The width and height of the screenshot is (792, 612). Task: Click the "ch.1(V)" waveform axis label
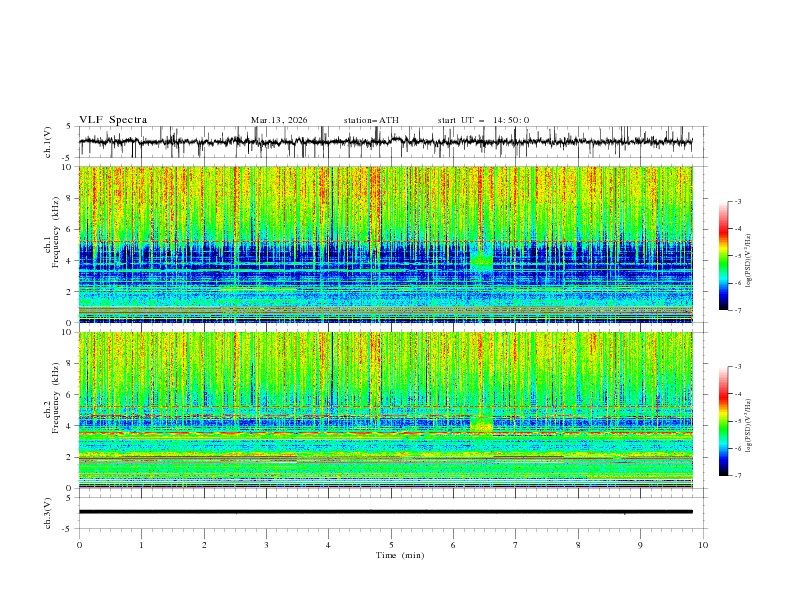(x=48, y=142)
